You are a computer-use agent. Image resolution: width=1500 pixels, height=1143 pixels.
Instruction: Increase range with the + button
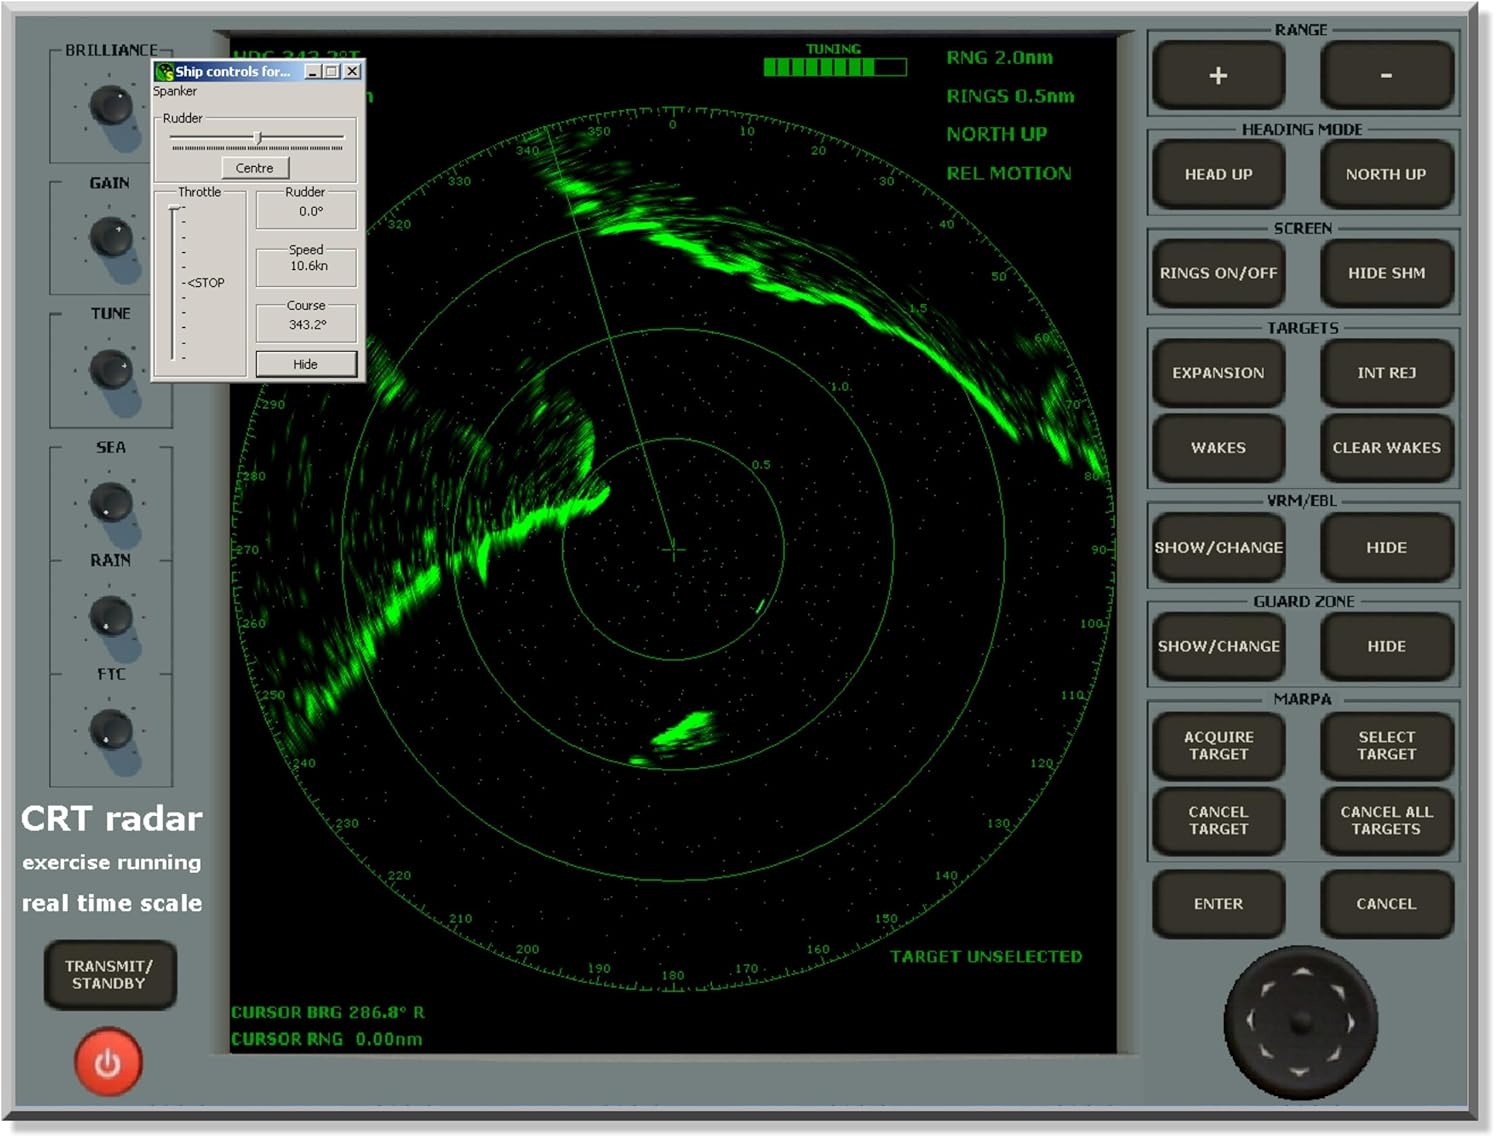pyautogui.click(x=1217, y=75)
